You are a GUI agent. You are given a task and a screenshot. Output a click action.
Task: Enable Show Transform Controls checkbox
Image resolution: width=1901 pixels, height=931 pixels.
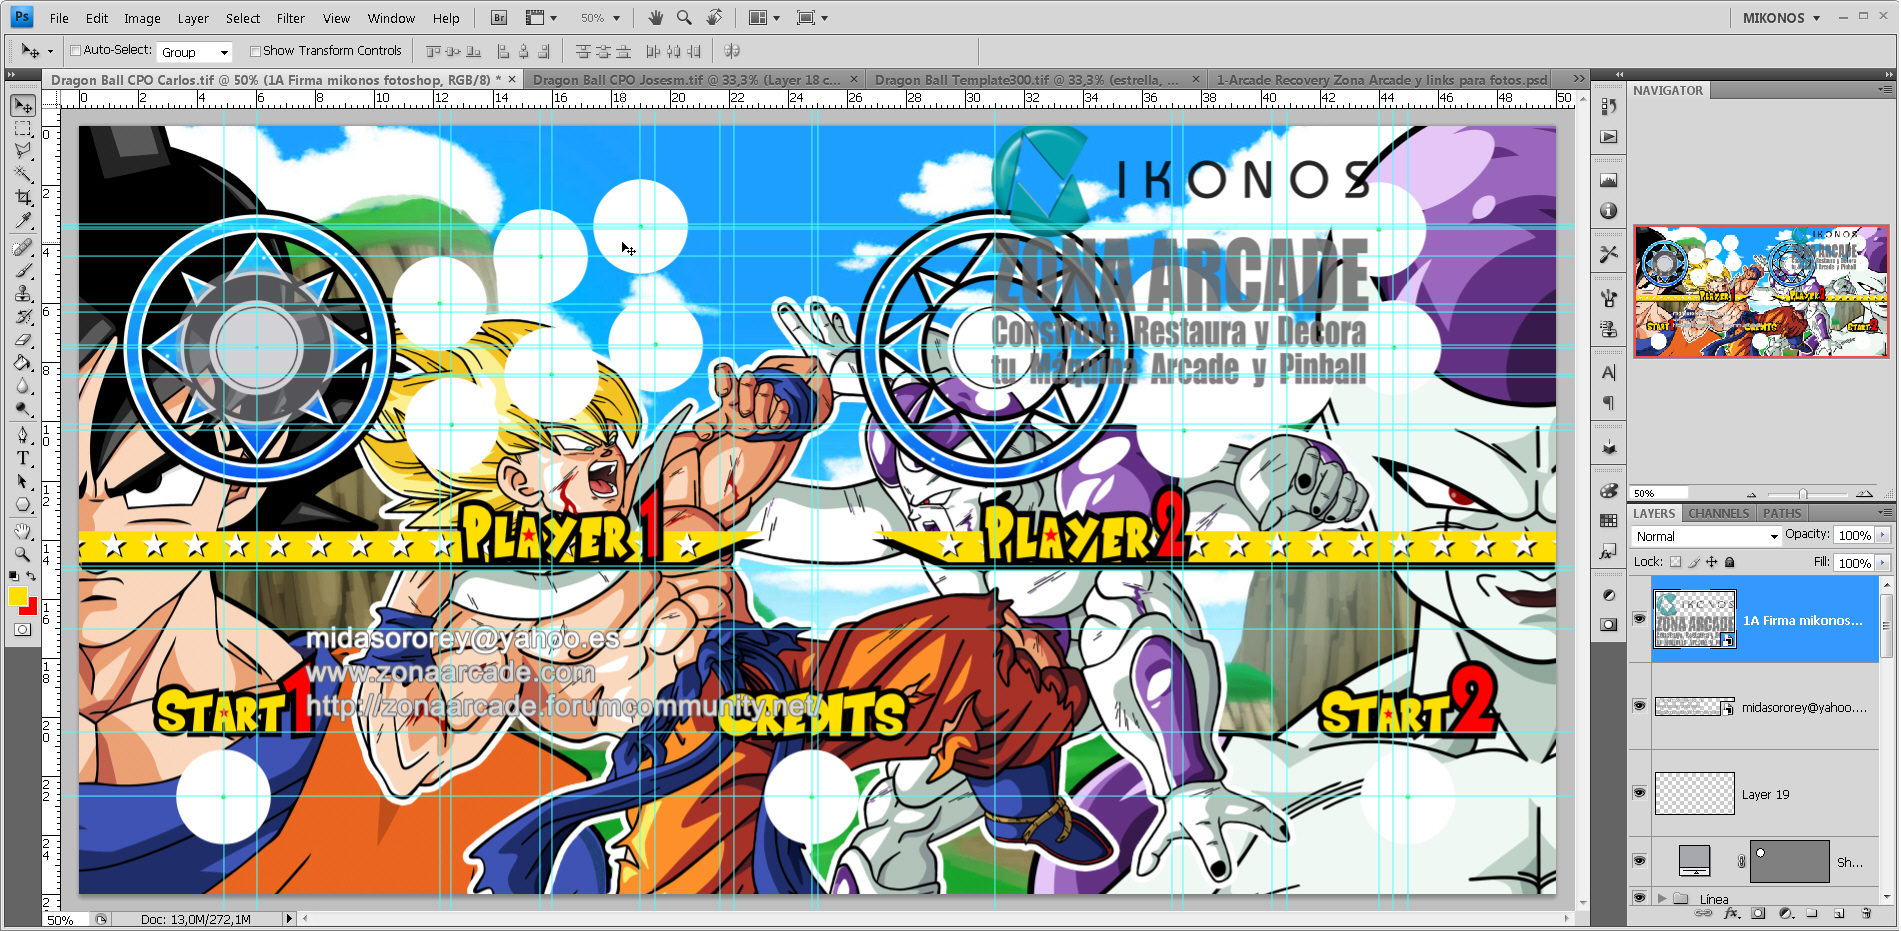(x=255, y=51)
